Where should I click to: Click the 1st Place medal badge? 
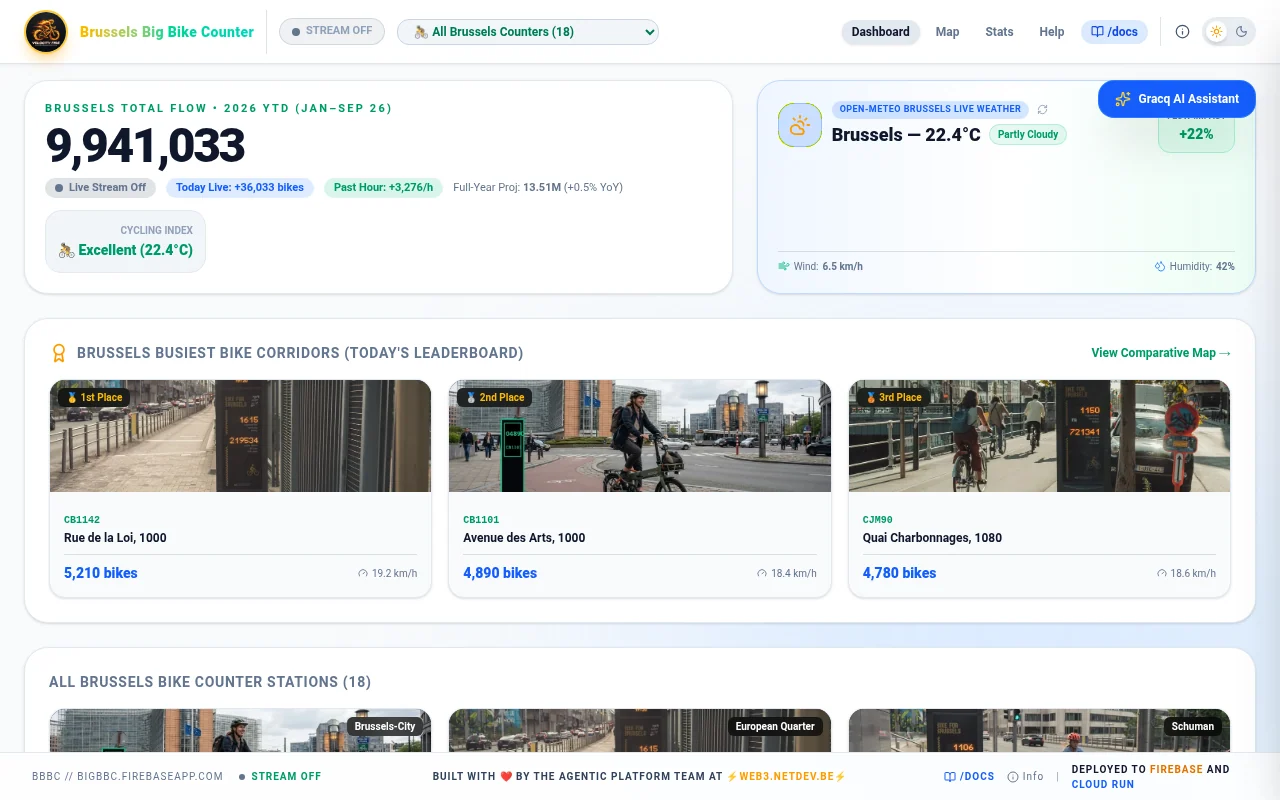[94, 397]
